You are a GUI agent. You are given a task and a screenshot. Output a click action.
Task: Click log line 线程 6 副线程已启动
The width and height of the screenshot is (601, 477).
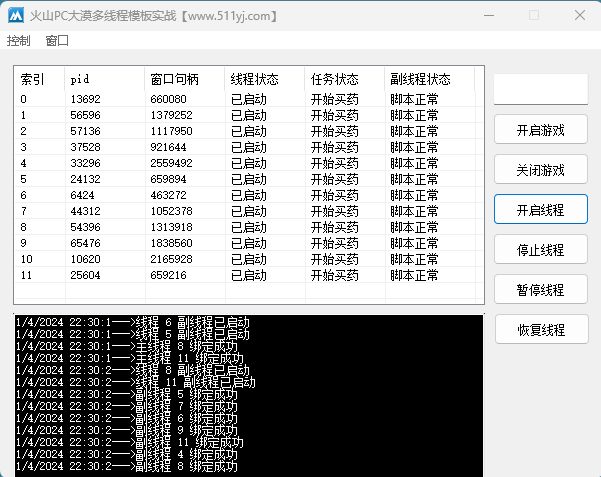tap(133, 322)
